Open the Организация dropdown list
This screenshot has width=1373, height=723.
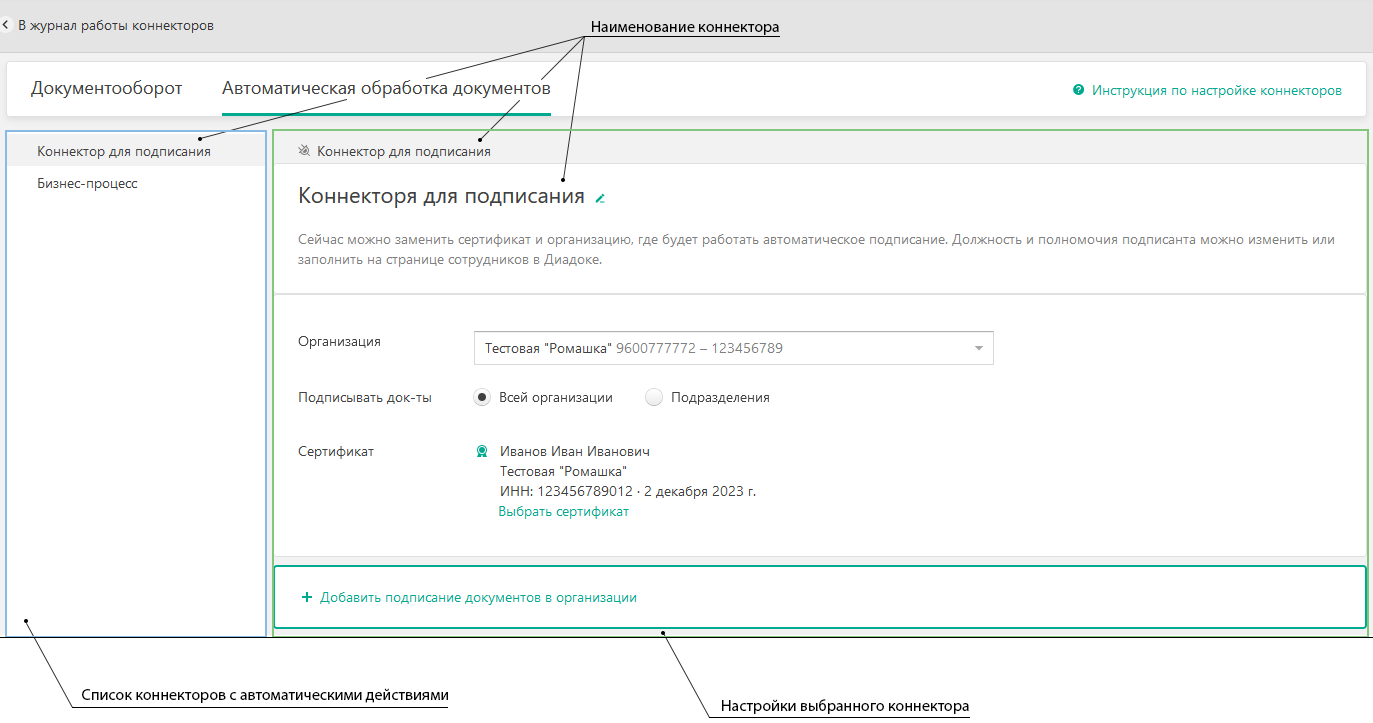734,348
